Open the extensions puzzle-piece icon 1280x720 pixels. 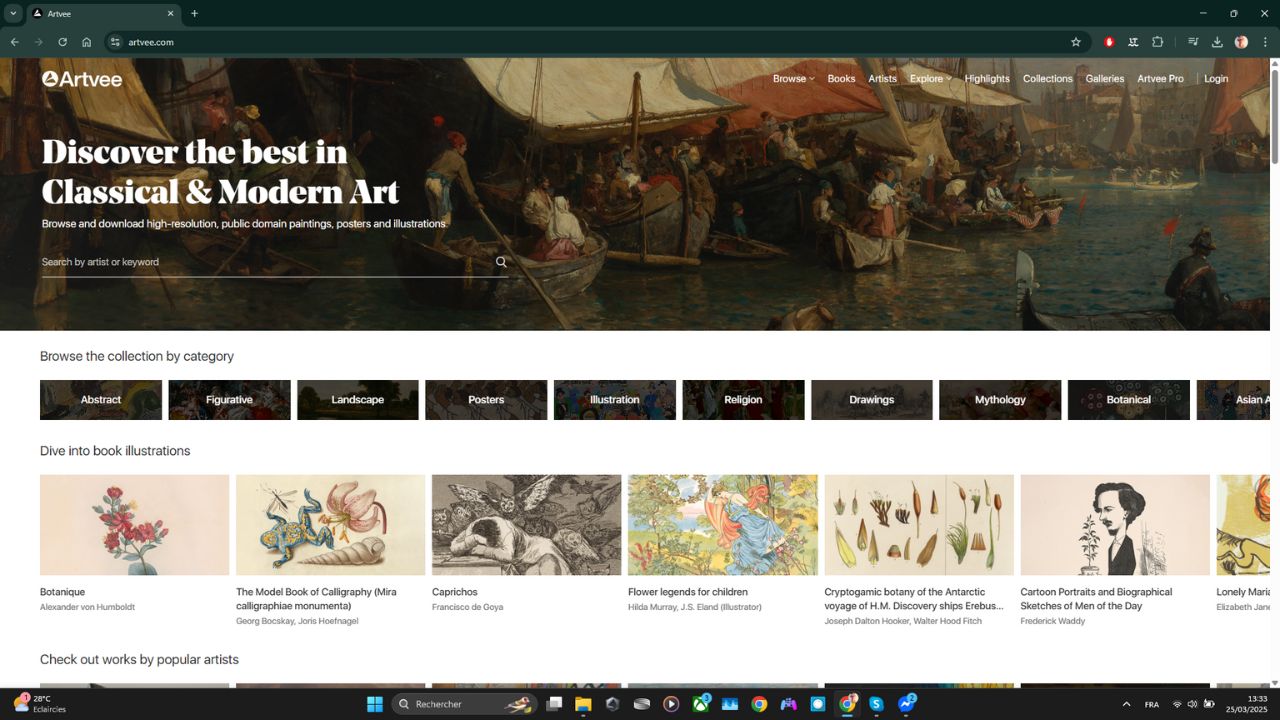click(1157, 42)
